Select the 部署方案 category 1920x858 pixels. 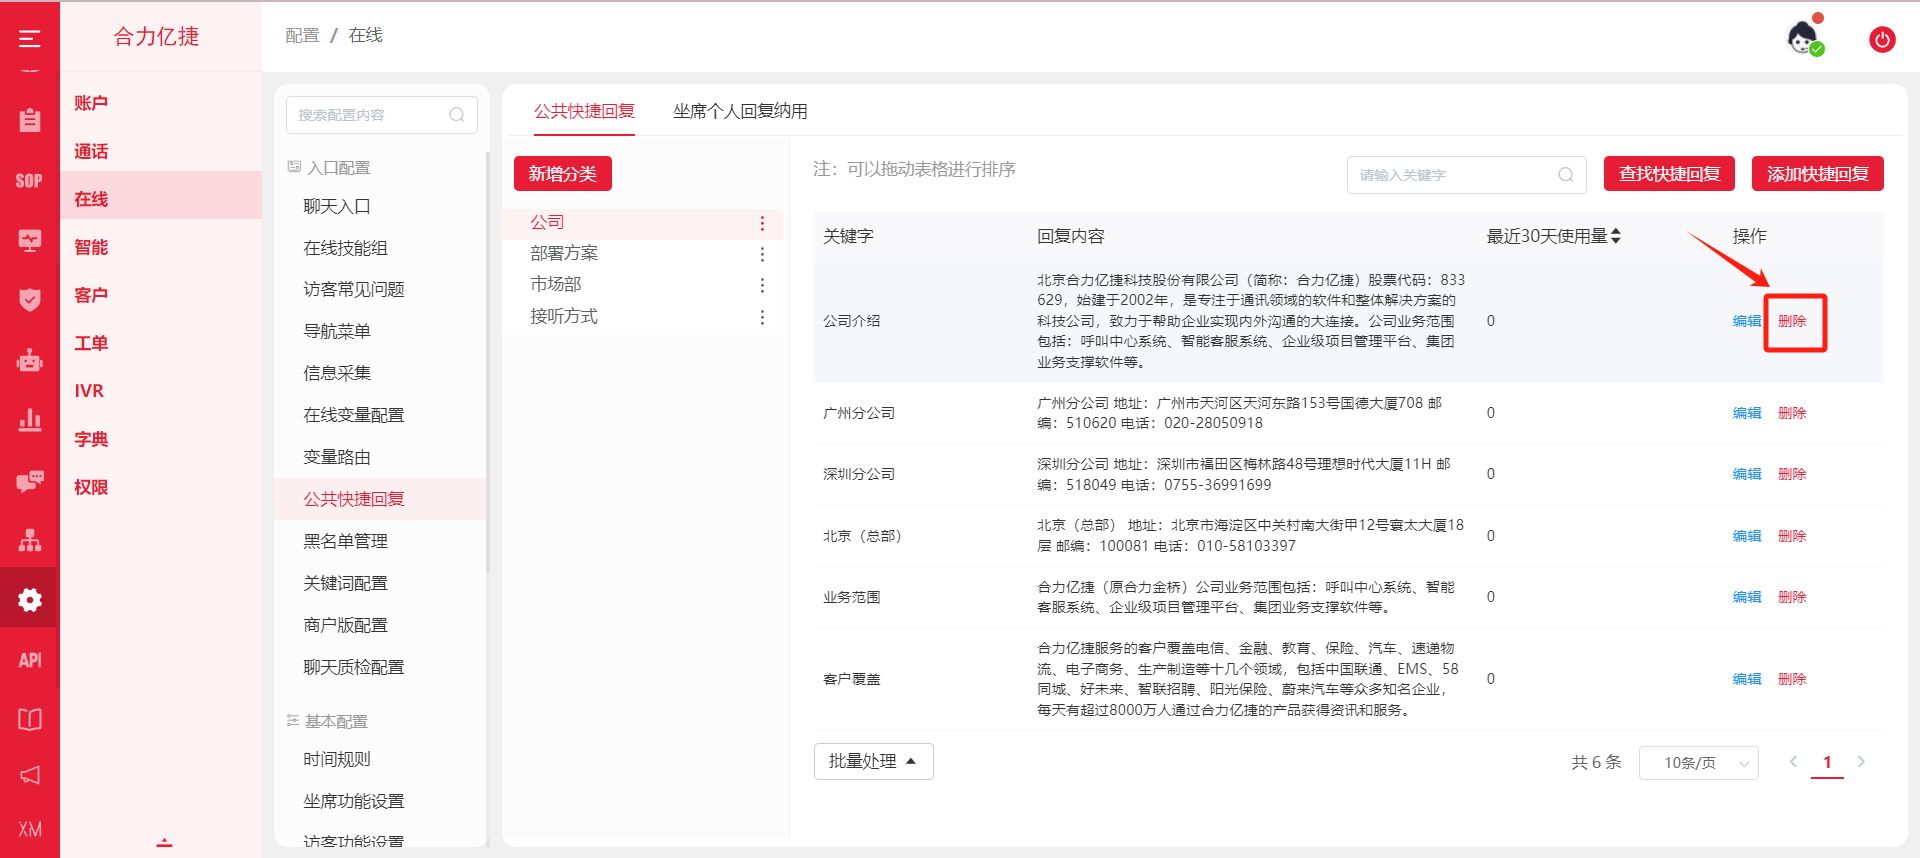click(x=564, y=254)
